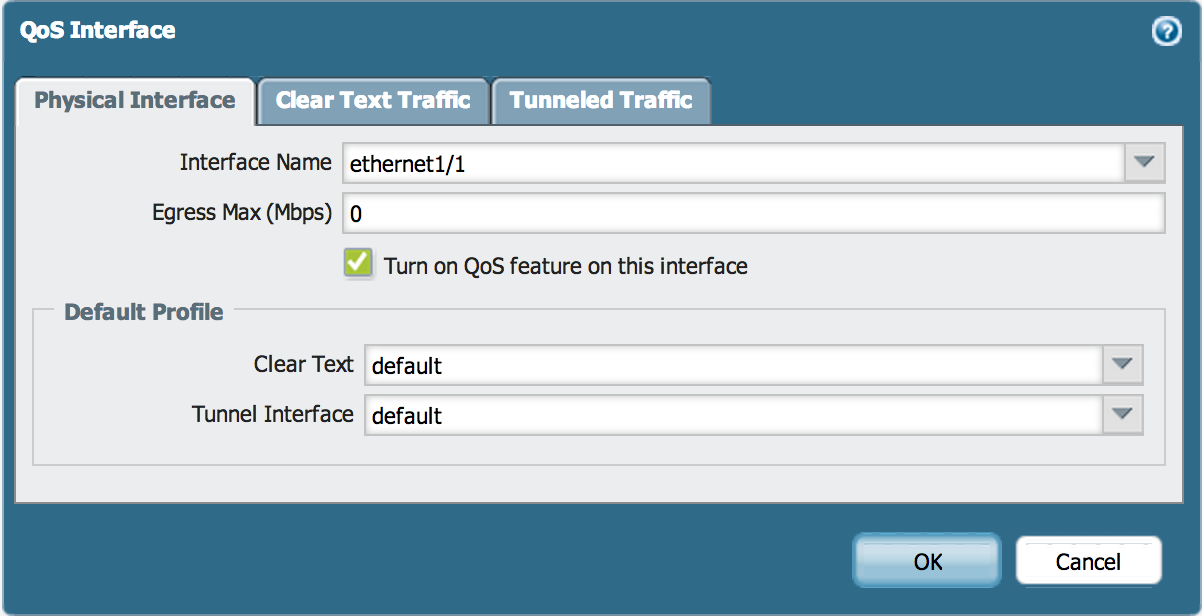Disable the QoS feature on this interface

(x=358, y=264)
